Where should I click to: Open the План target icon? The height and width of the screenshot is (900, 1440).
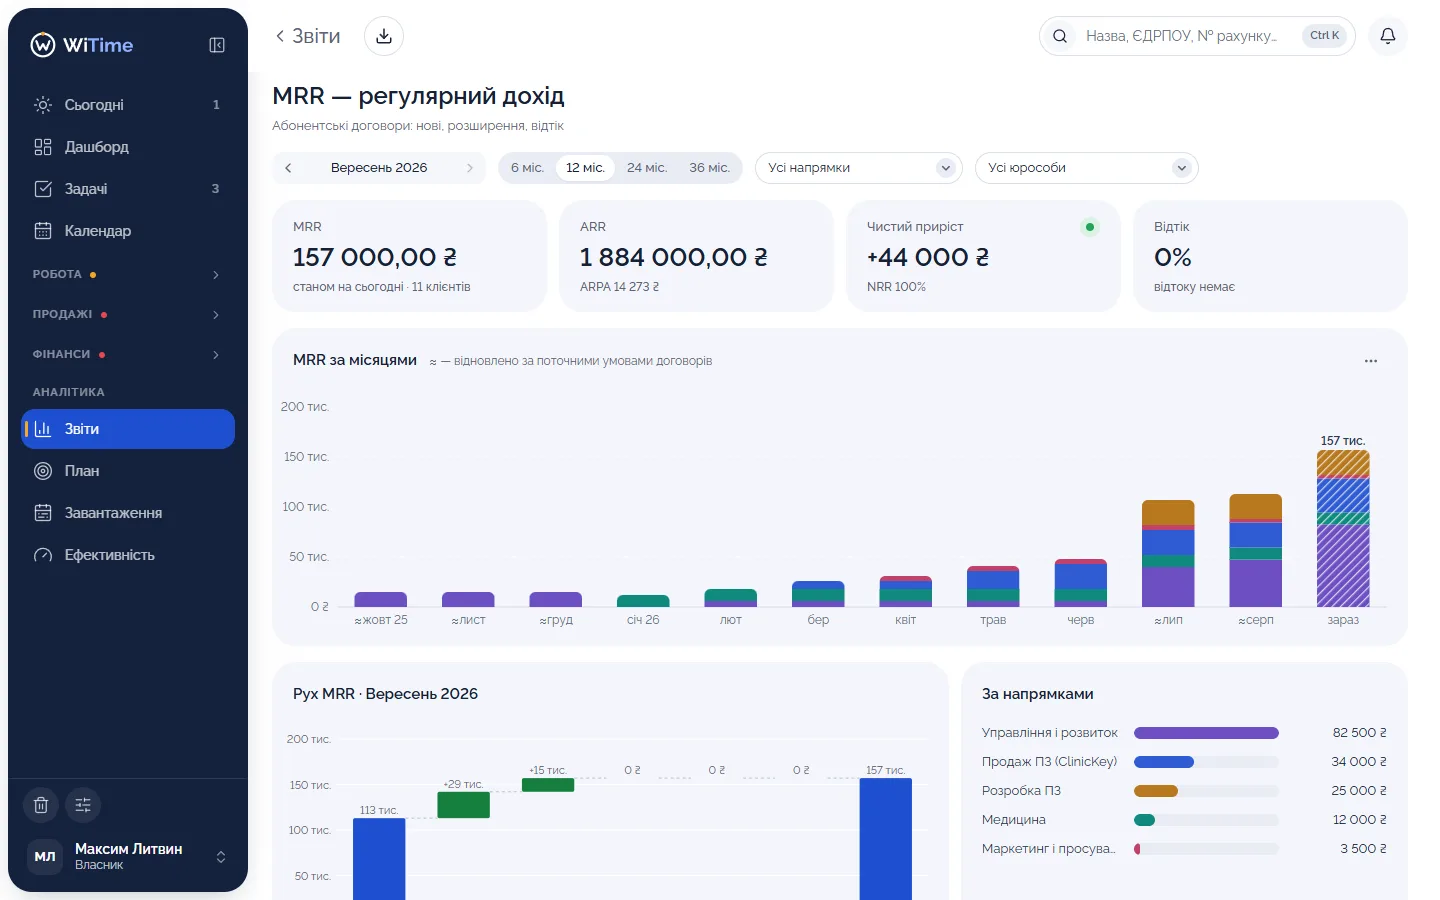43,471
